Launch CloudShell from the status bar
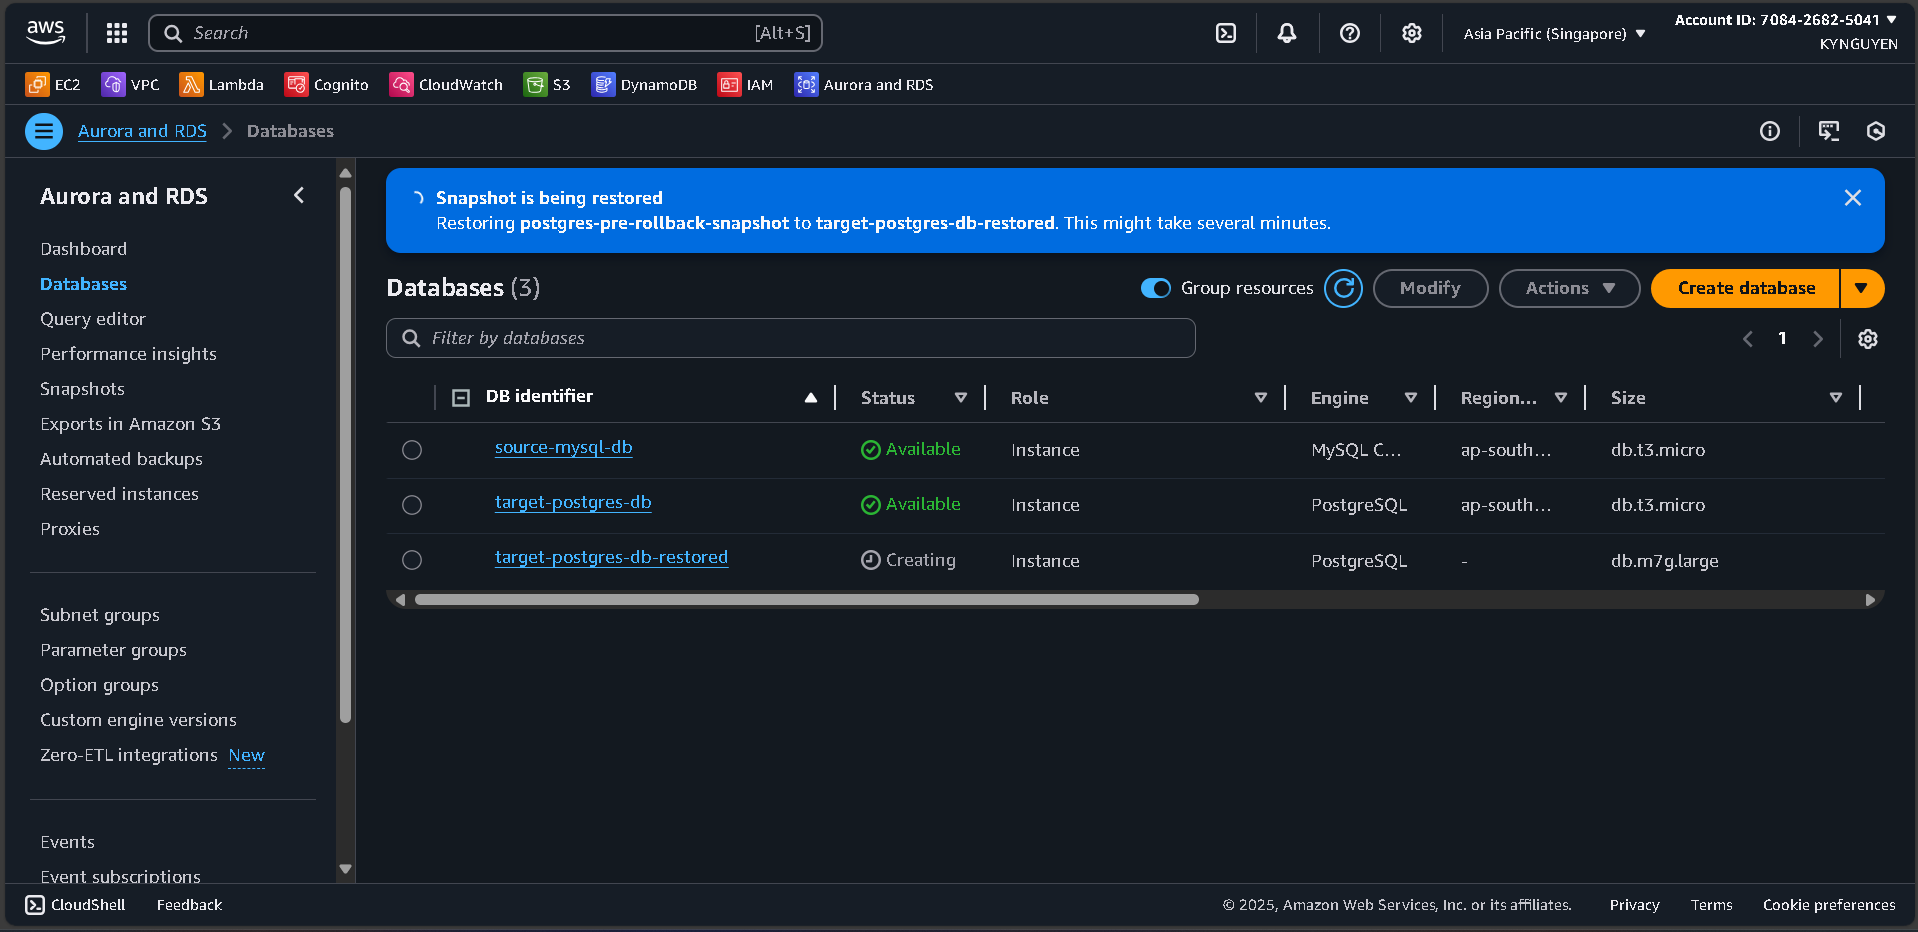This screenshot has height=932, width=1918. coord(74,904)
